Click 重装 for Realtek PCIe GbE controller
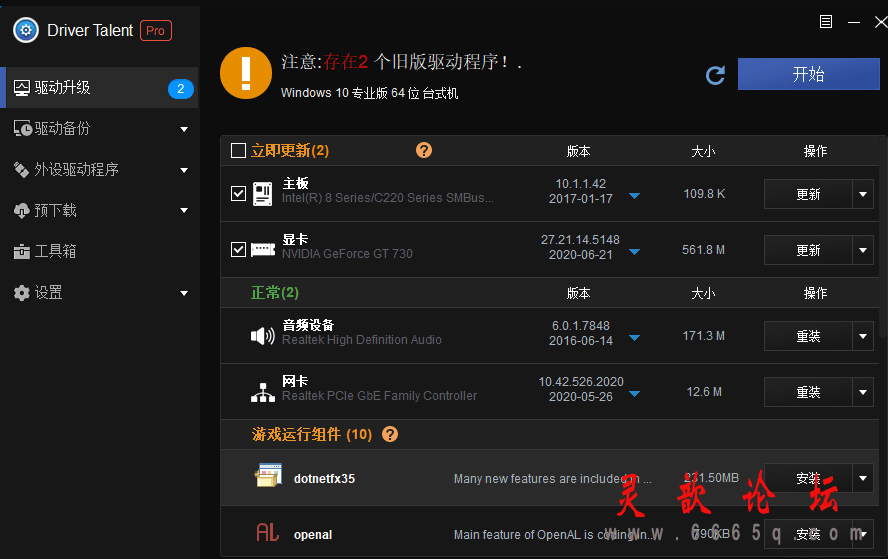Image resolution: width=888 pixels, height=559 pixels. (x=808, y=392)
